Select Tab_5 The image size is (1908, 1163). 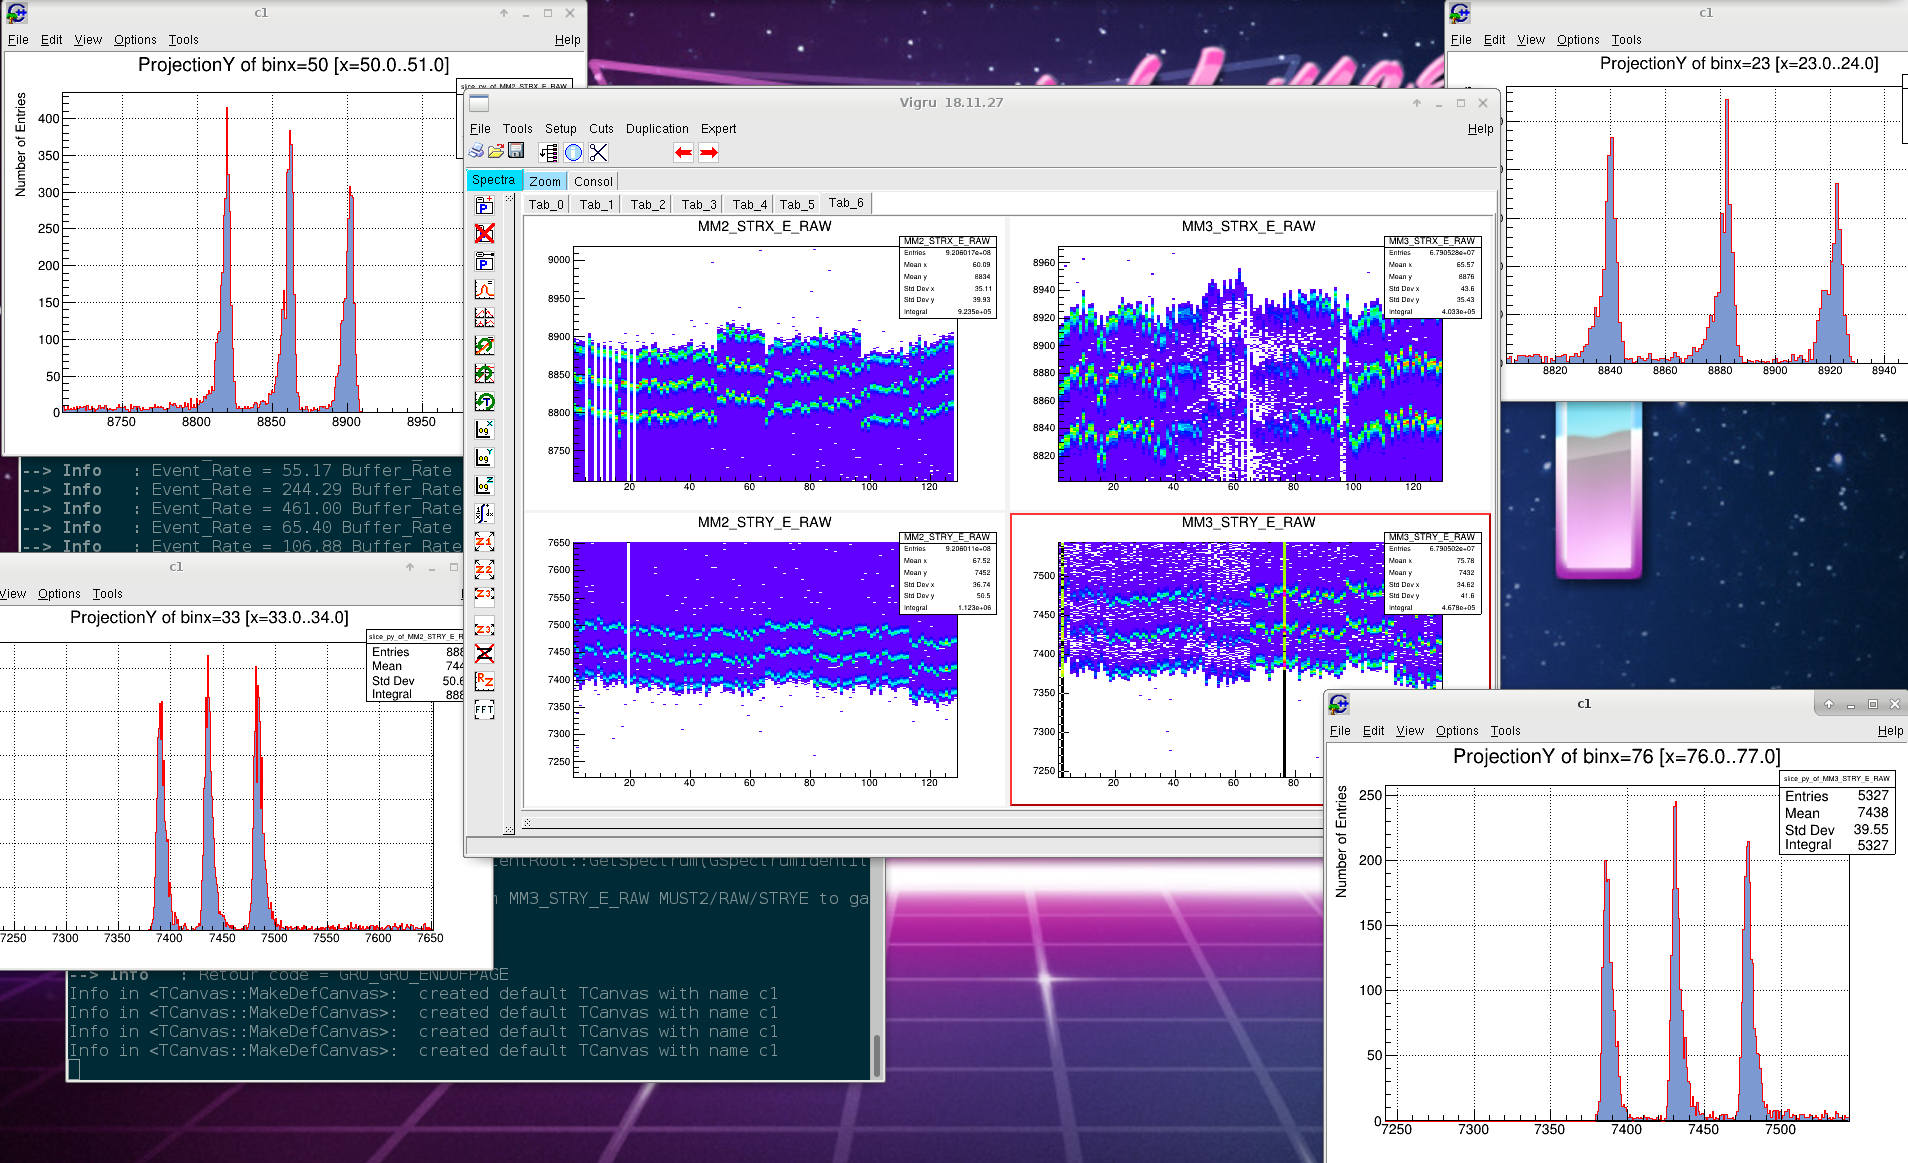pyautogui.click(x=797, y=204)
